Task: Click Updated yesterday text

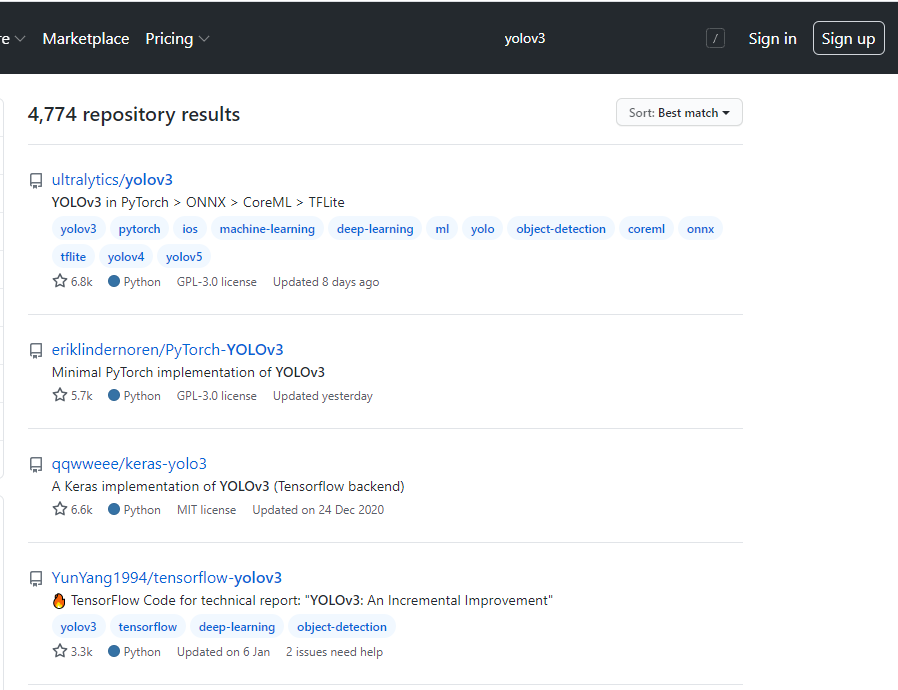Action: pyautogui.click(x=322, y=396)
